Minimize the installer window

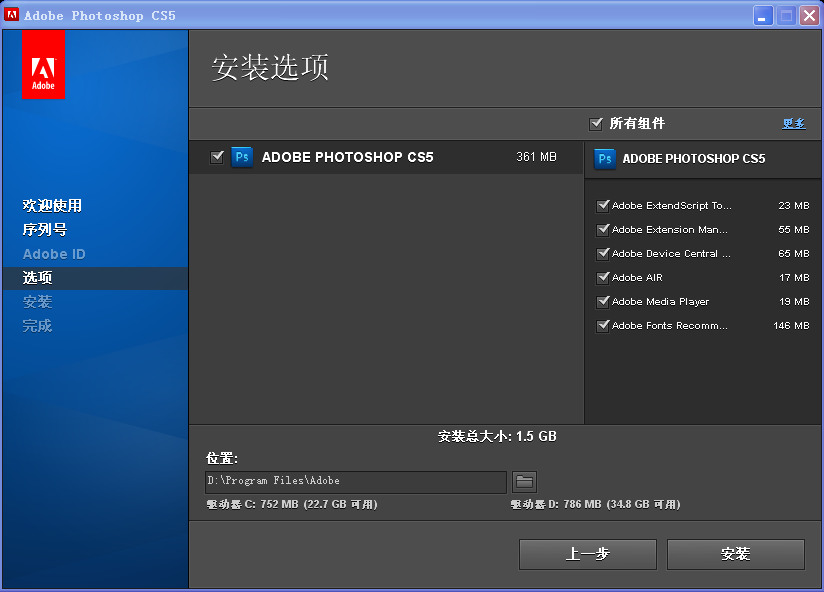763,16
